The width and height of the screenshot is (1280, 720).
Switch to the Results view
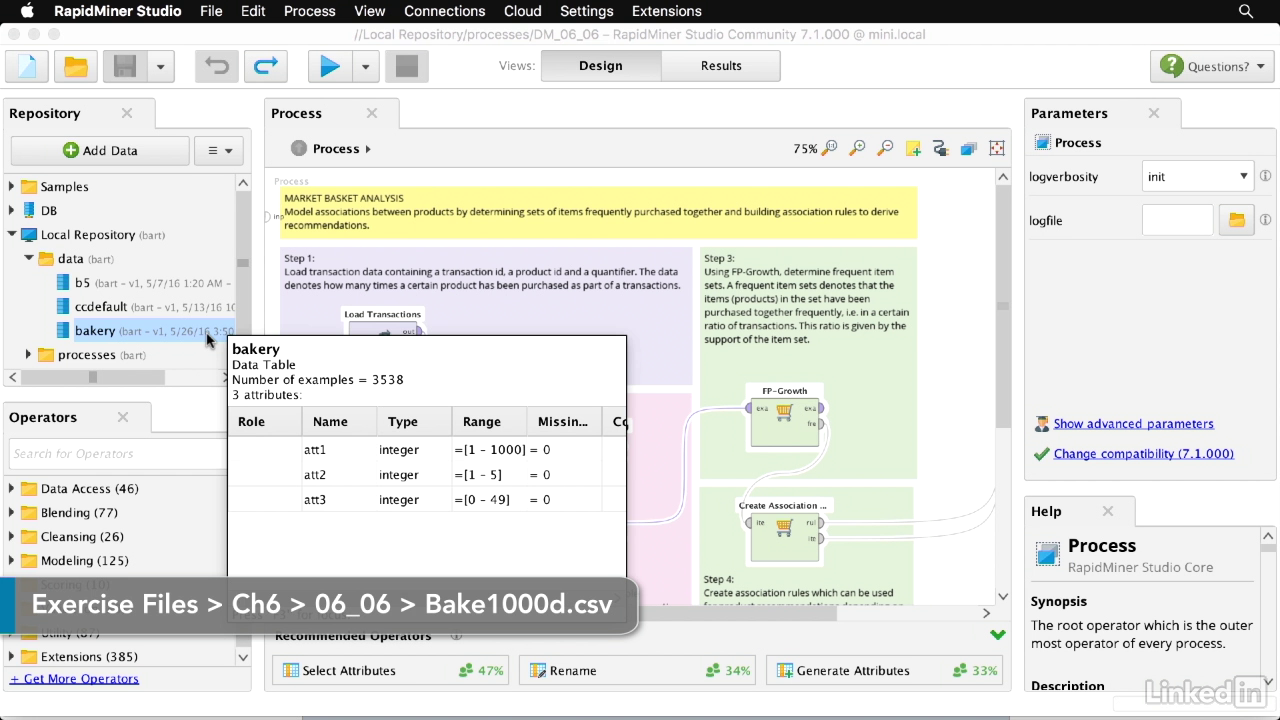(720, 66)
